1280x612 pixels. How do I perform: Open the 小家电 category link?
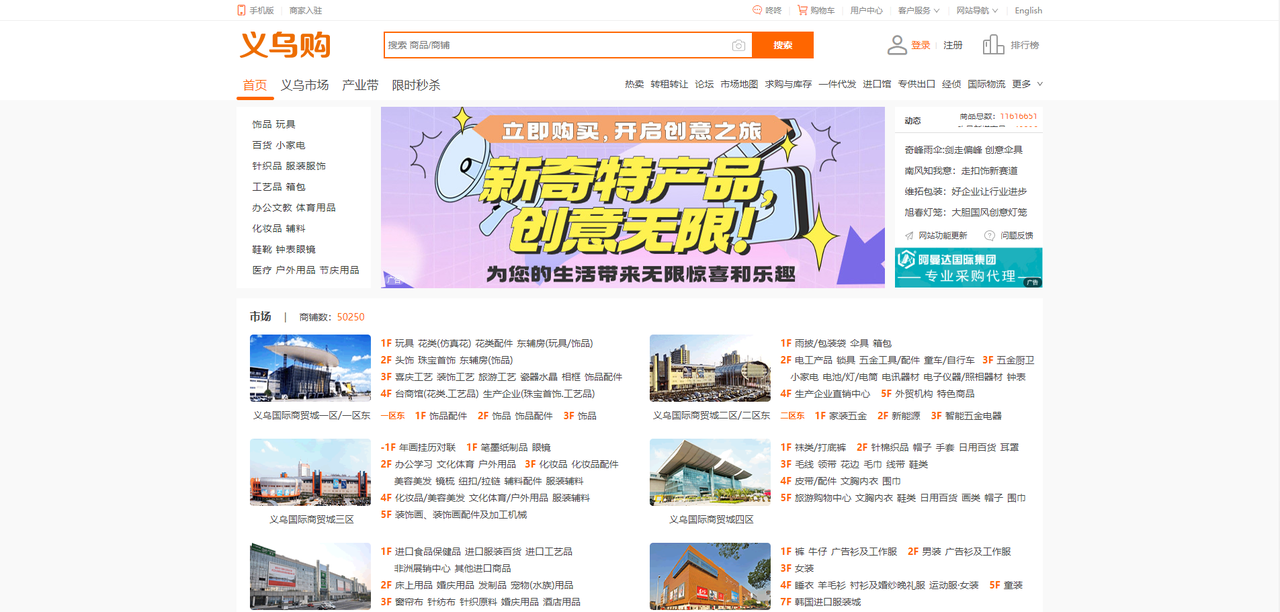tap(291, 145)
